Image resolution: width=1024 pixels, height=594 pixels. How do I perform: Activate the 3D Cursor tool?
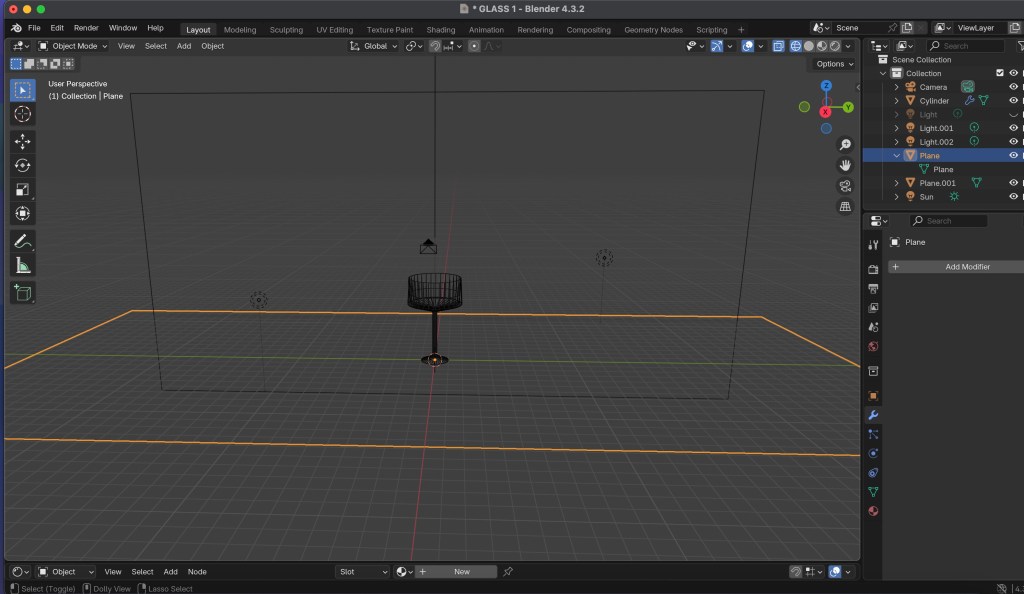[23, 114]
